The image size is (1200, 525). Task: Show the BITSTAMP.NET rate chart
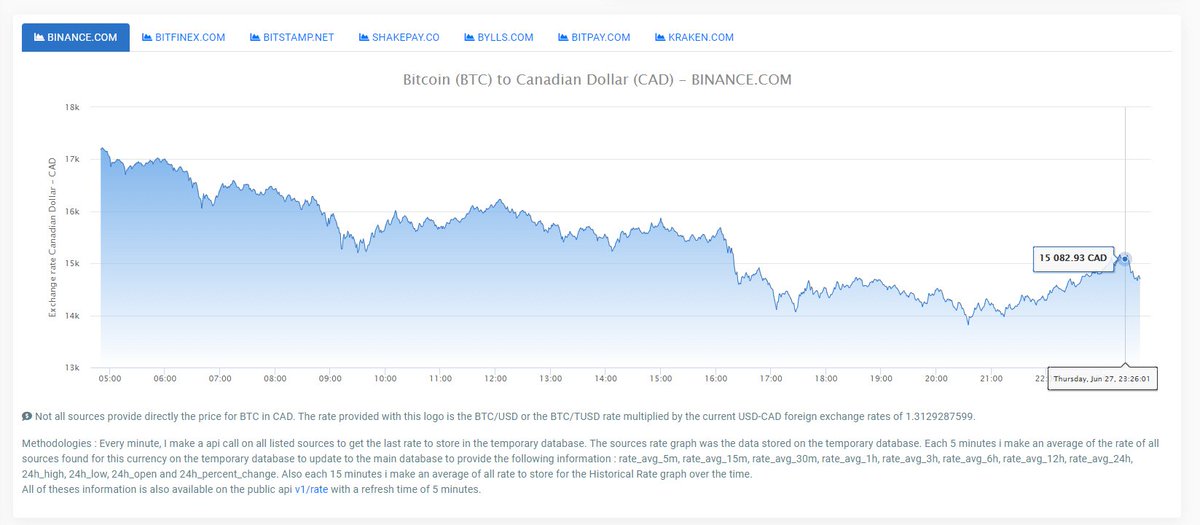(x=292, y=38)
